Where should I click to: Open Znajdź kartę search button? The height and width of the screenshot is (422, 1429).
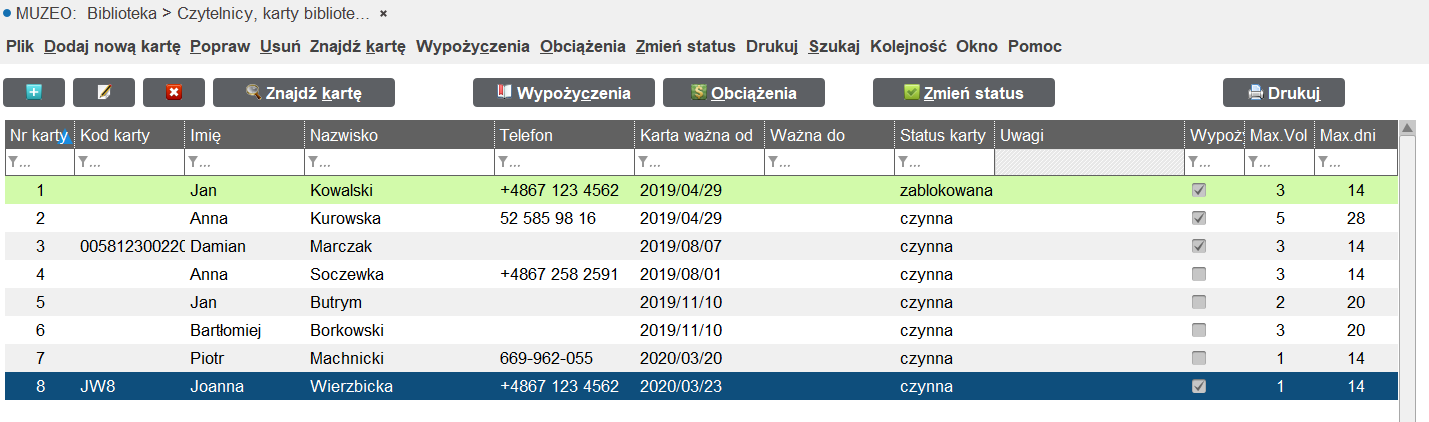304,92
